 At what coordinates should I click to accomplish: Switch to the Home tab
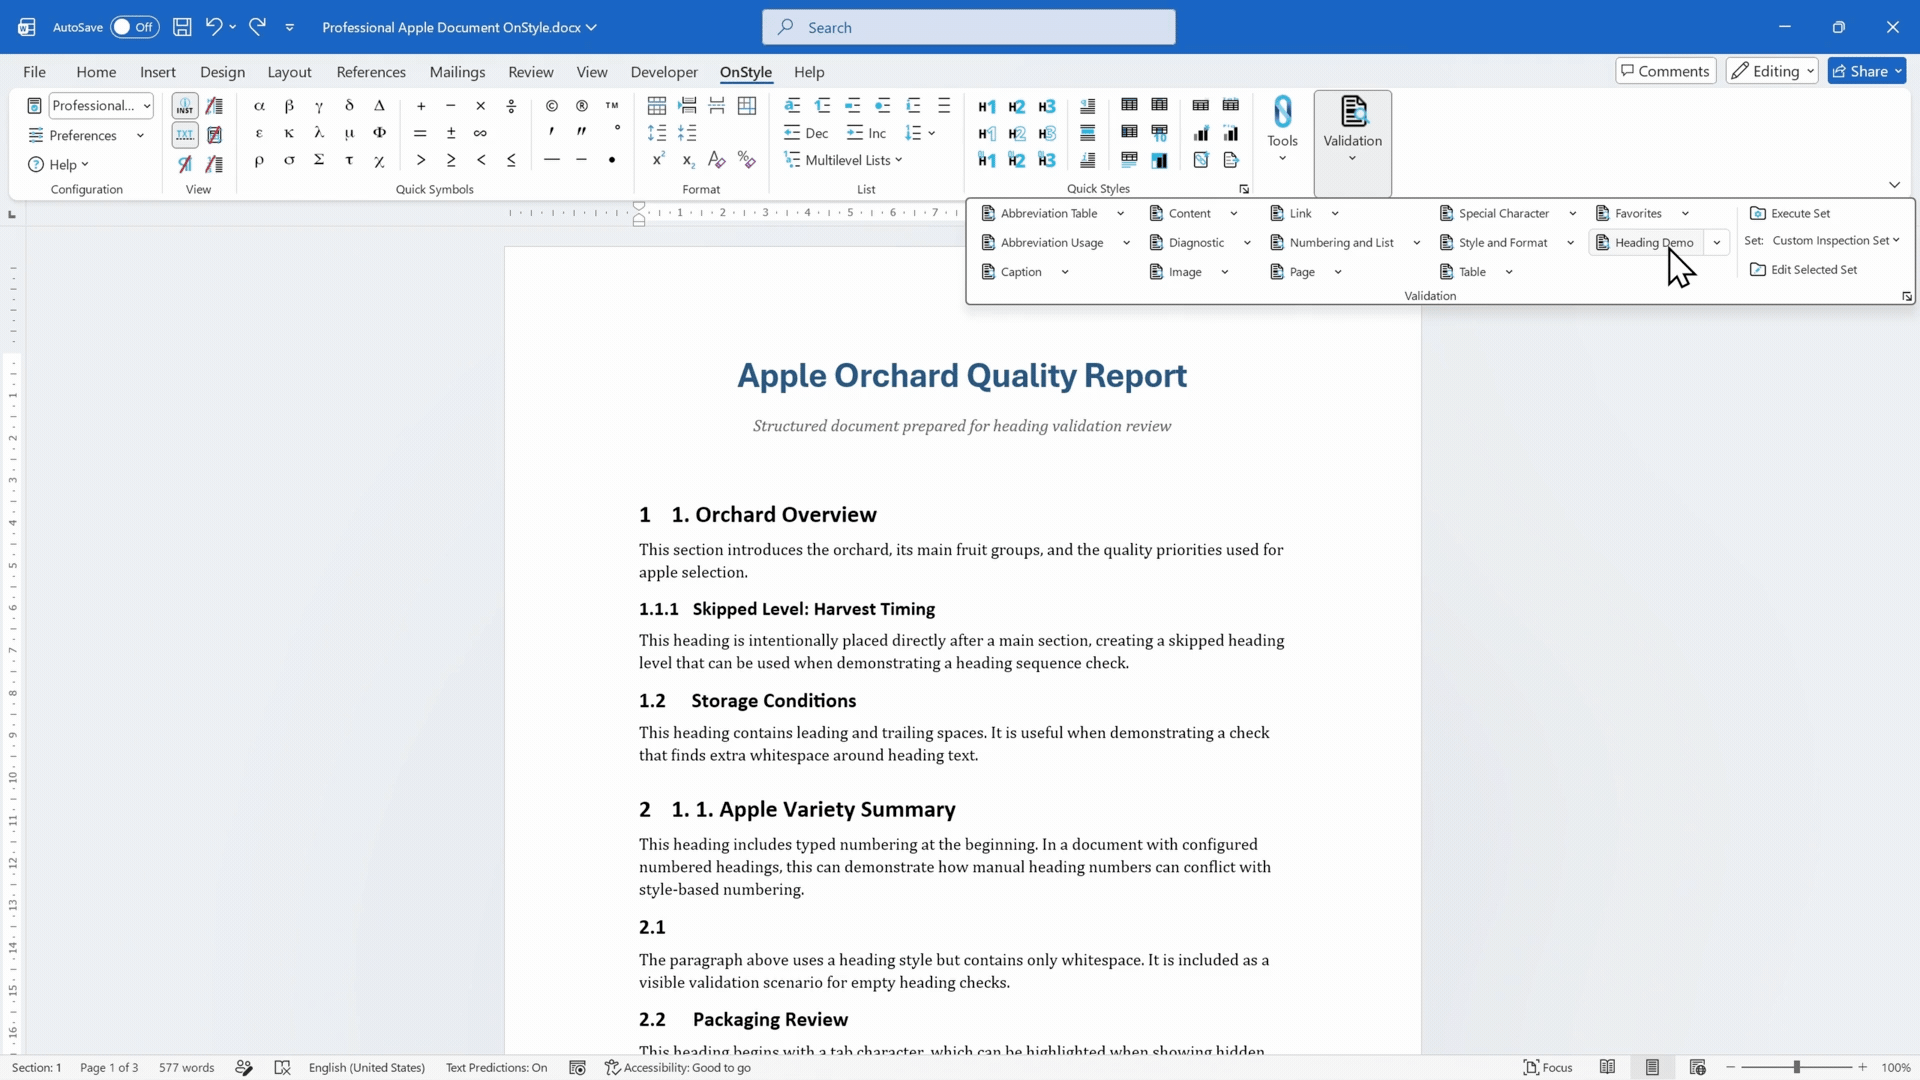coord(96,72)
